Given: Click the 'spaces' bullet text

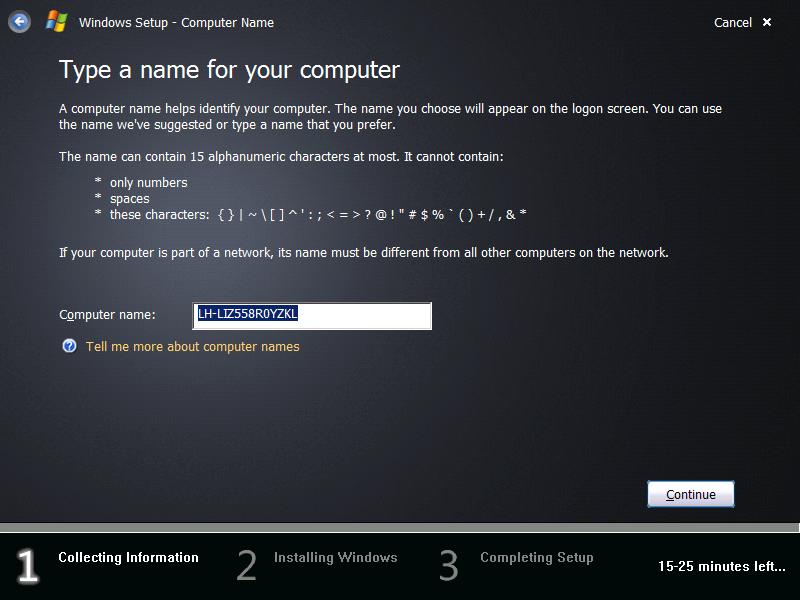Looking at the screenshot, I should [130, 198].
